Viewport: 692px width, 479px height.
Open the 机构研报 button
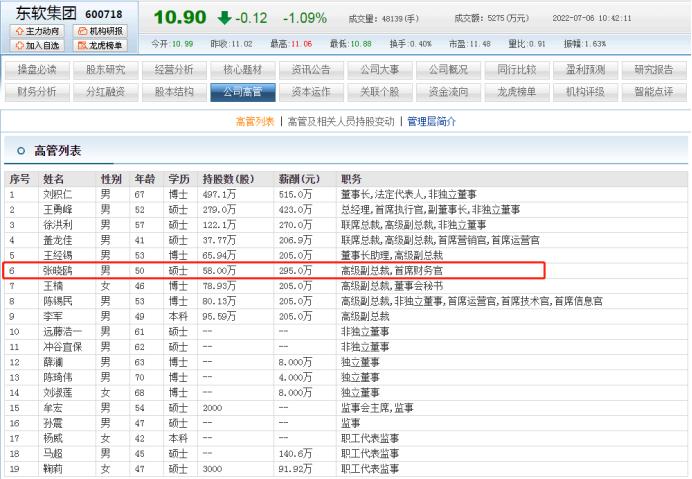click(x=101, y=31)
